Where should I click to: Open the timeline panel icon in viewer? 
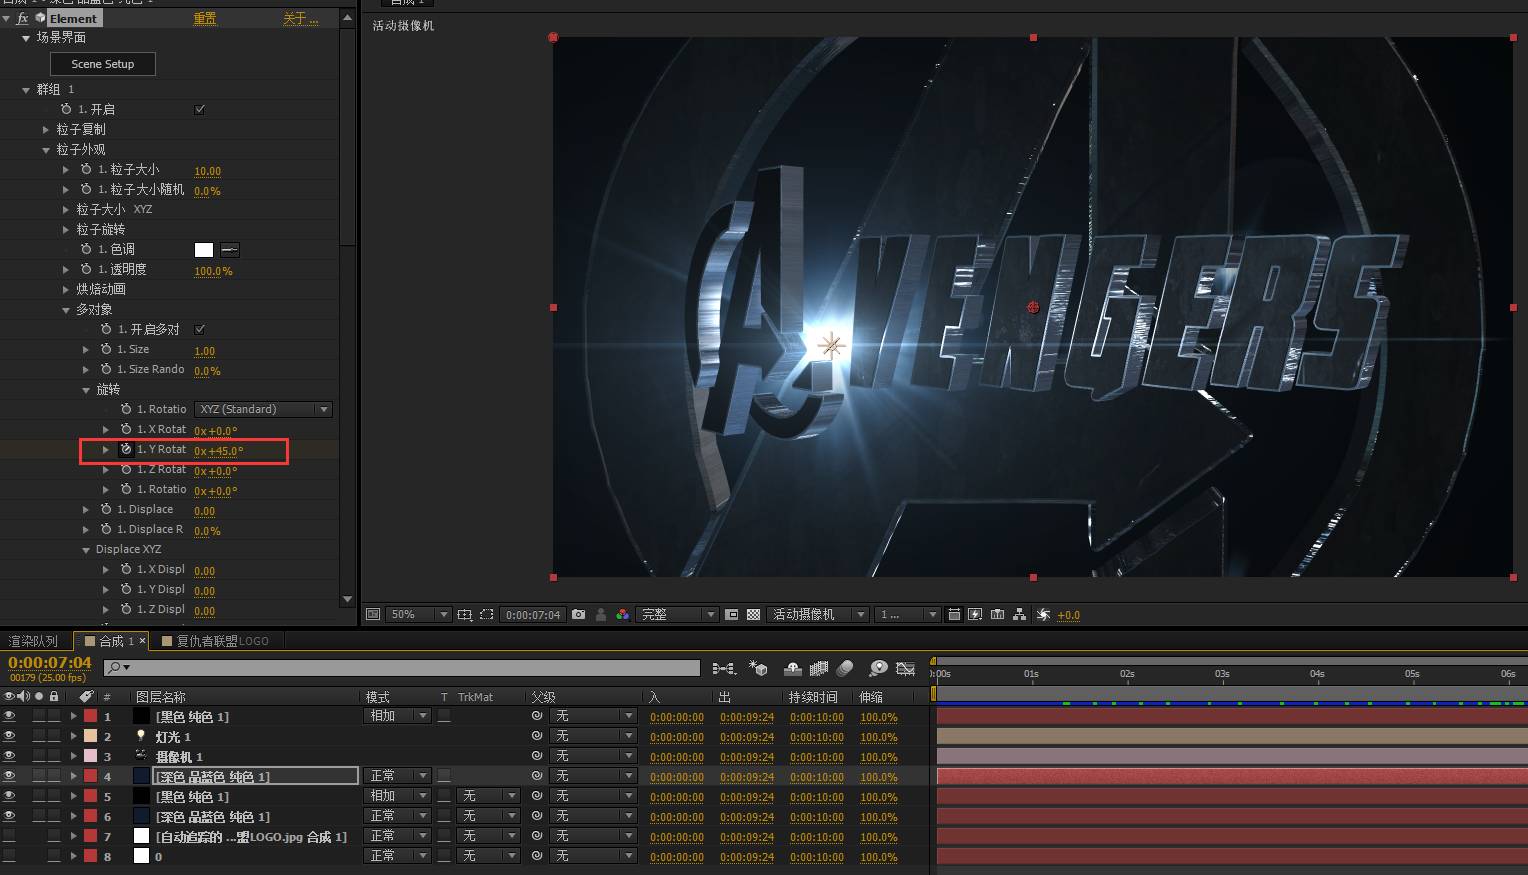point(997,614)
